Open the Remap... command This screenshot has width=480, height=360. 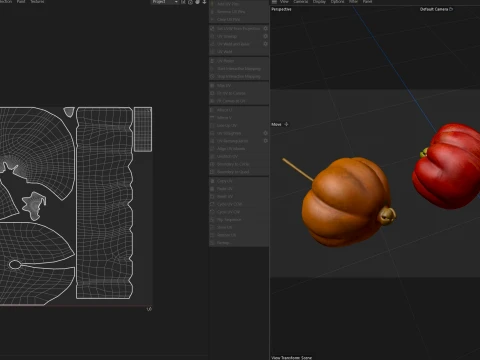[x=239, y=243]
